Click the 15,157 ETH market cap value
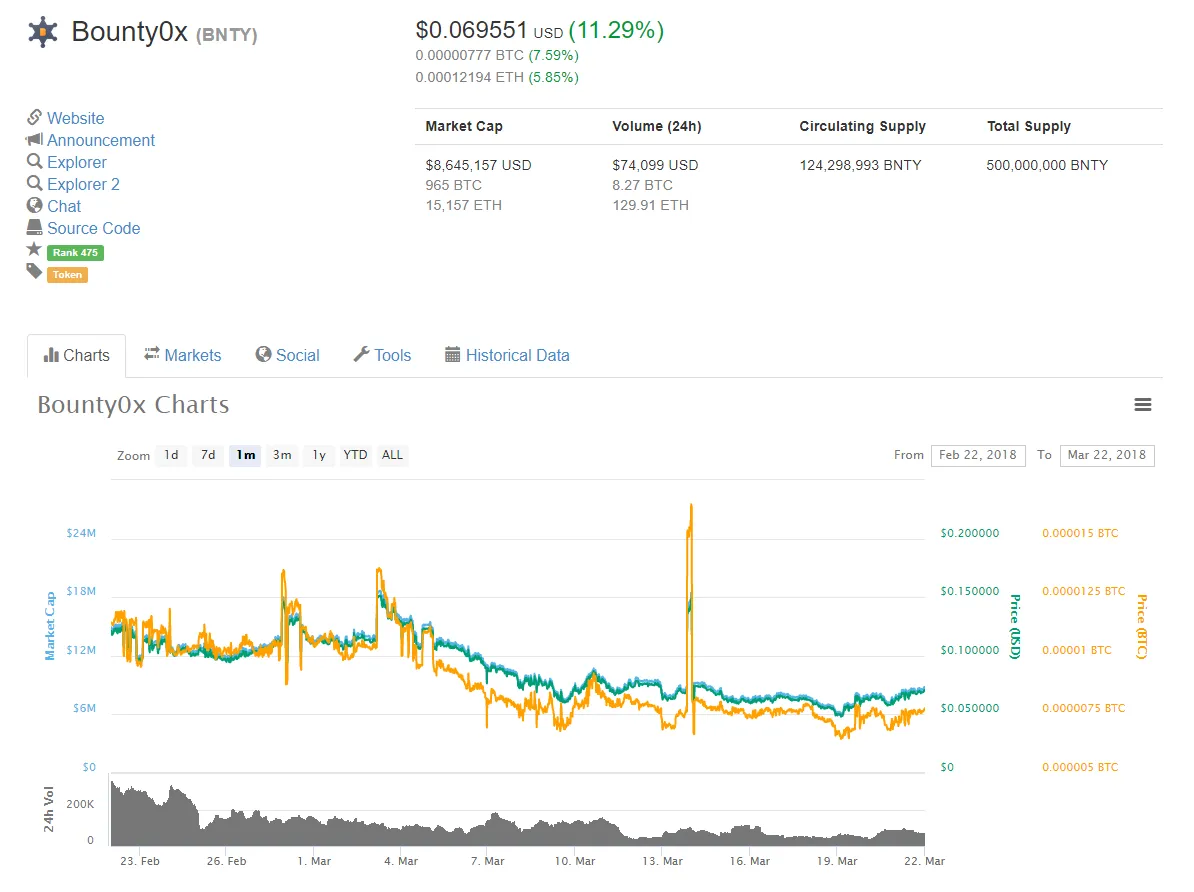This screenshot has height=892, width=1194. tap(463, 206)
